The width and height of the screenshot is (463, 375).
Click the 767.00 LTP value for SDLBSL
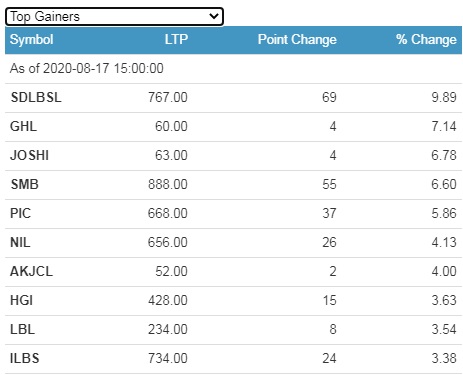pos(168,97)
